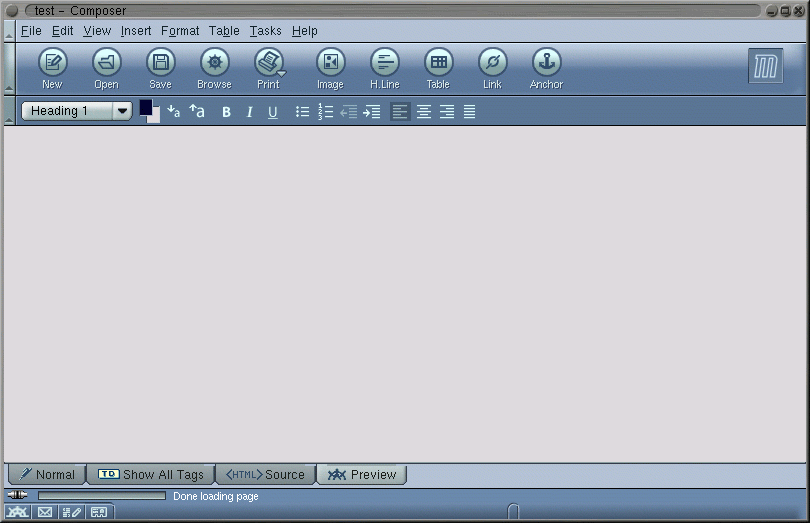
Task: Open Mail from the status bar envelope icon
Action: pos(45,513)
